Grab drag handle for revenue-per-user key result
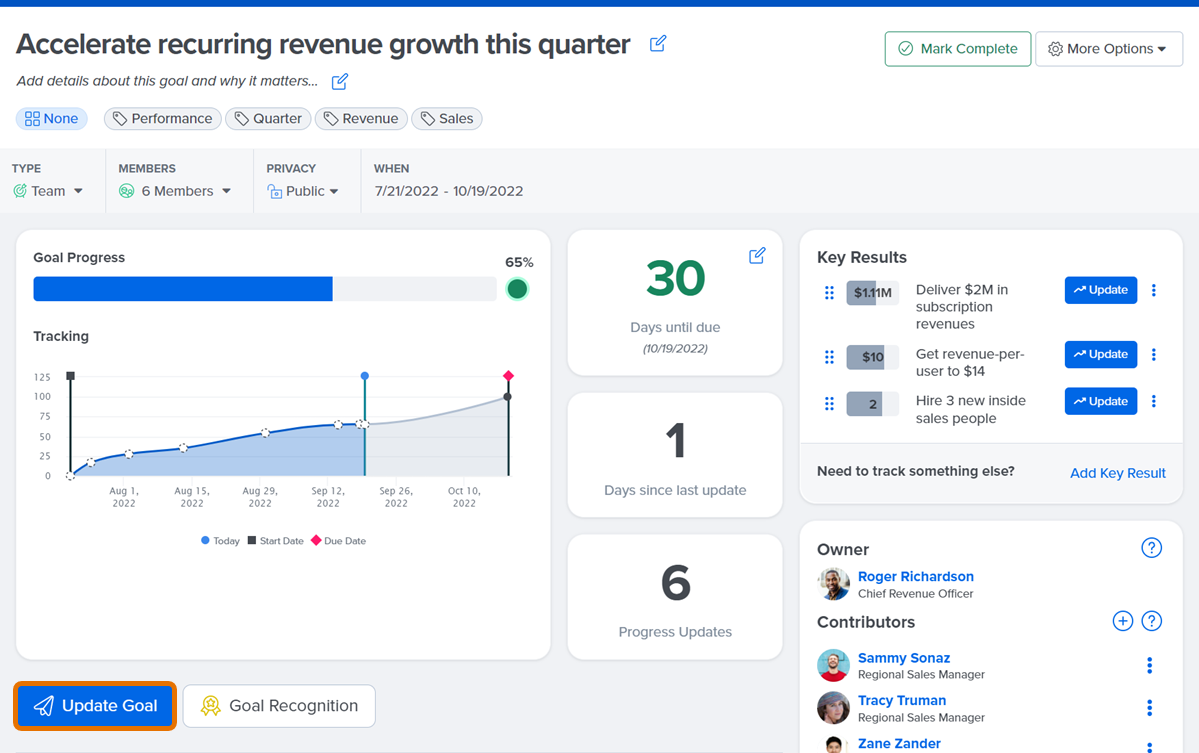This screenshot has width=1199, height=753. click(829, 357)
